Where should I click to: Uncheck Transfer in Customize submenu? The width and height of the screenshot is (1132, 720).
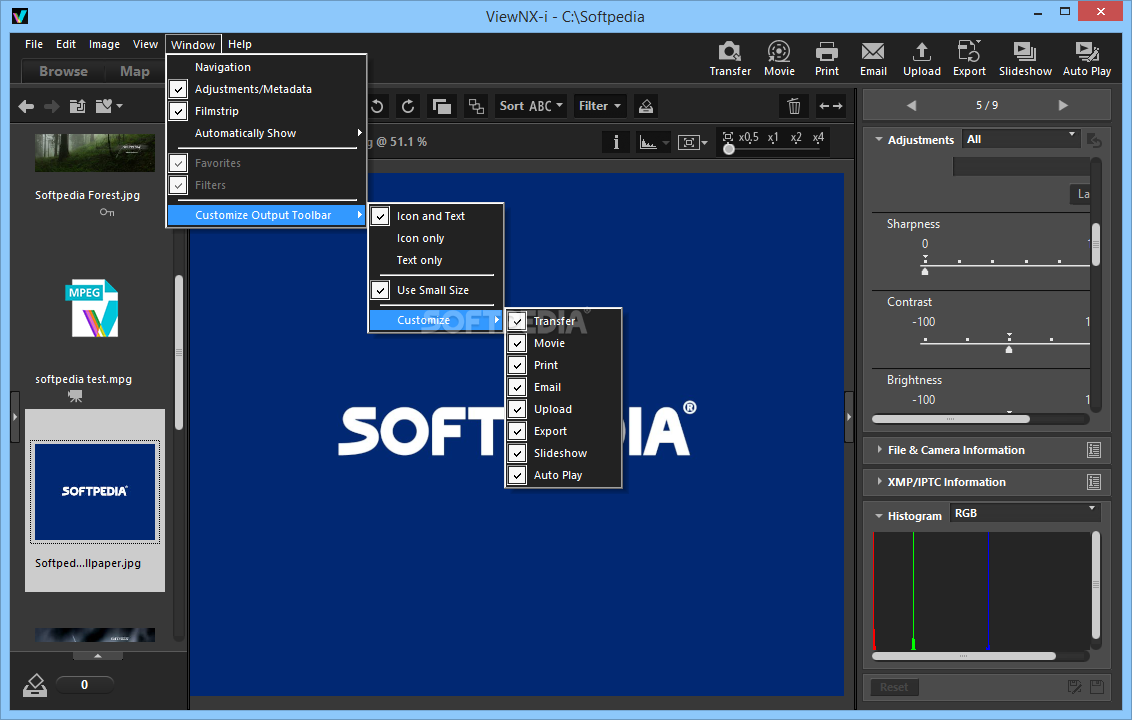517,321
